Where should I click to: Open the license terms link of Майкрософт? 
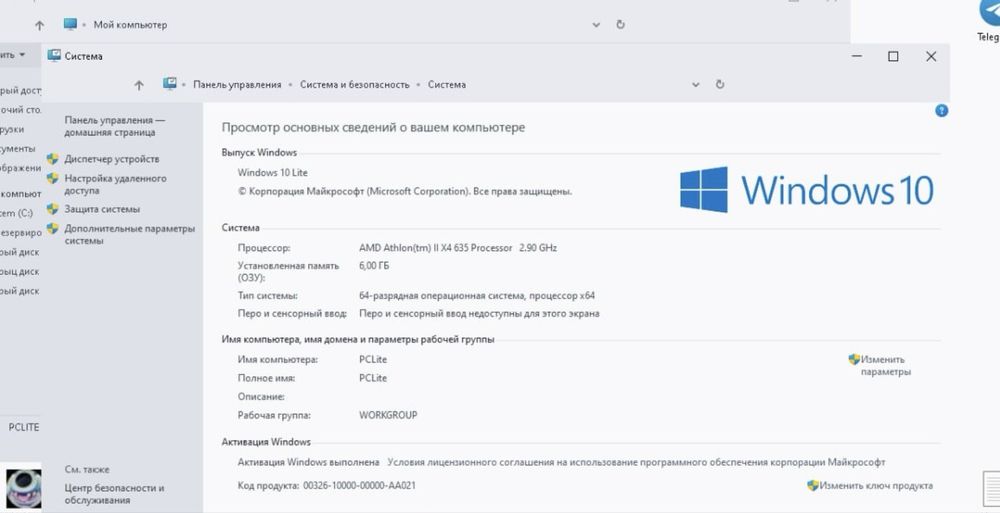point(636,462)
